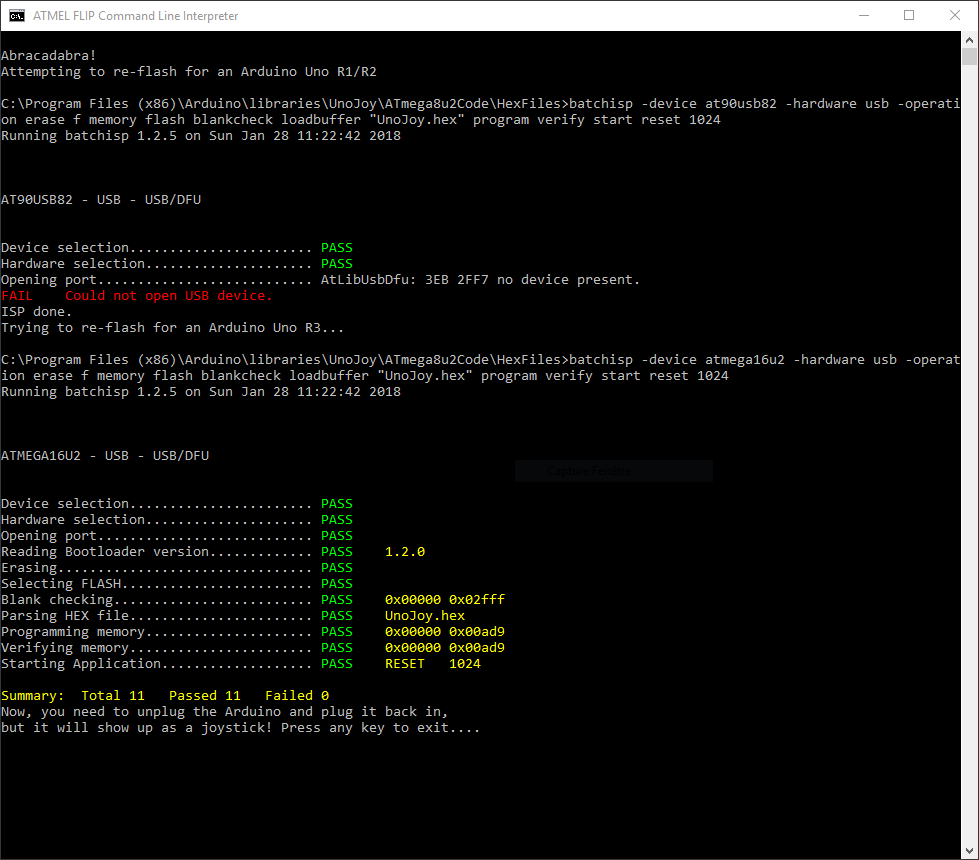This screenshot has width=979, height=860.
Task: Click 'Passed 11' in the summary
Action: click(205, 696)
